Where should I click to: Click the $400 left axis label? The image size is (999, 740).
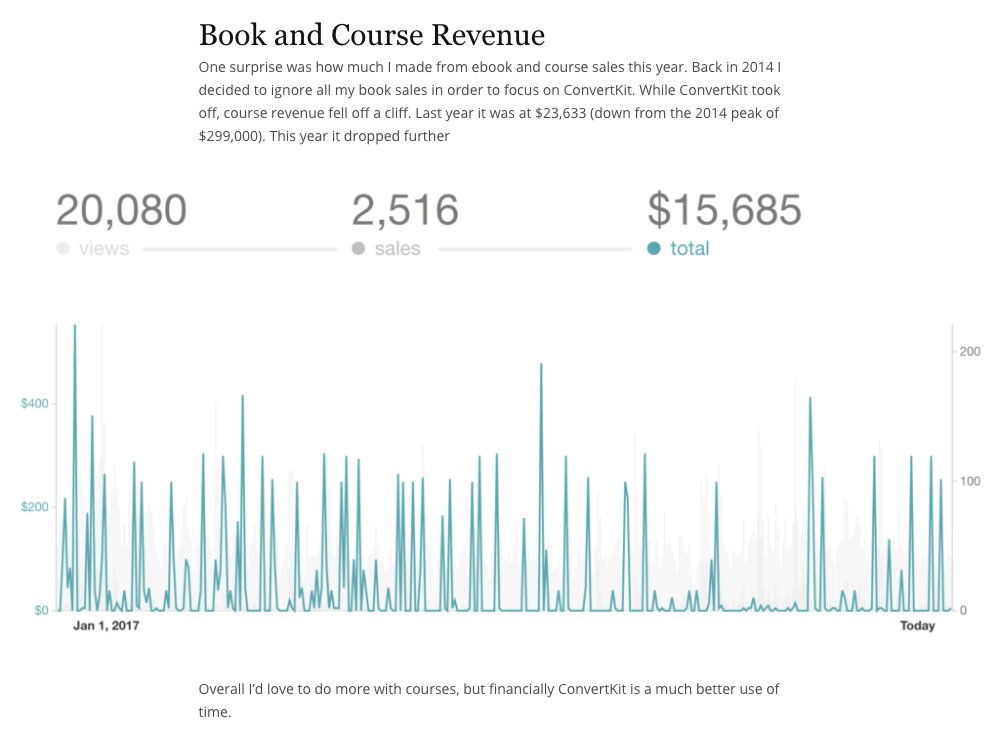coord(35,404)
